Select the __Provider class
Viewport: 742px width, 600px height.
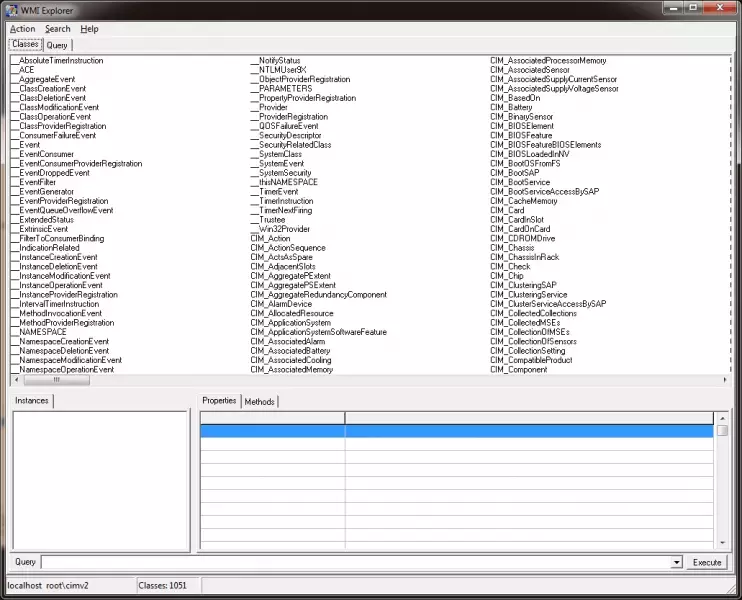pos(269,107)
